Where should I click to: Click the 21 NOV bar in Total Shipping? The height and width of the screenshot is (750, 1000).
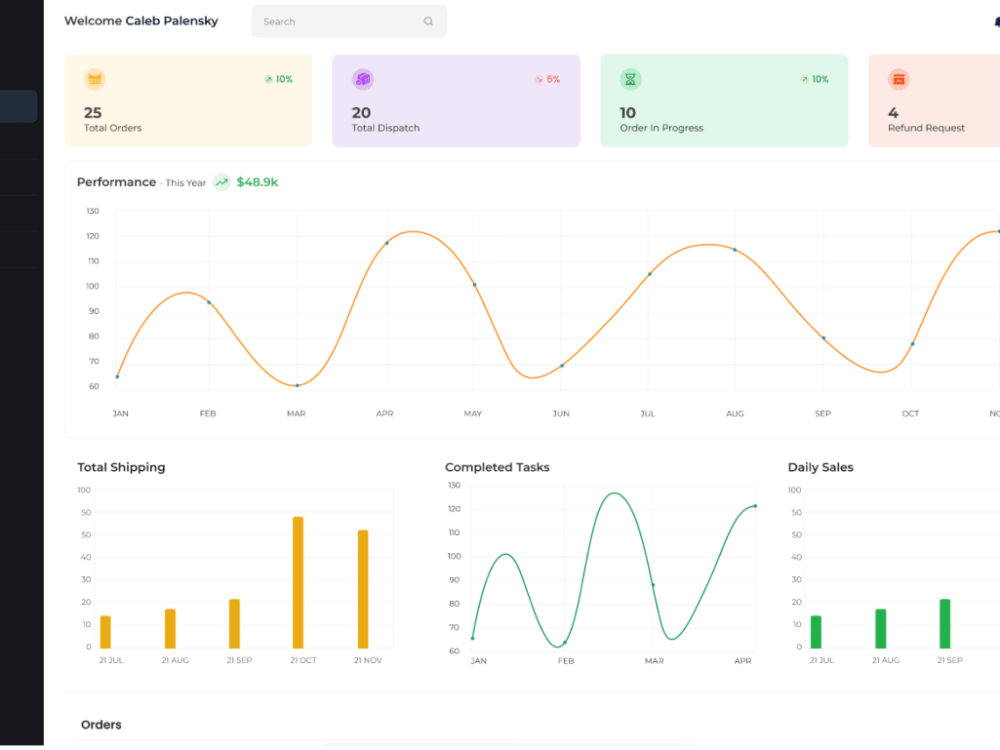(363, 589)
